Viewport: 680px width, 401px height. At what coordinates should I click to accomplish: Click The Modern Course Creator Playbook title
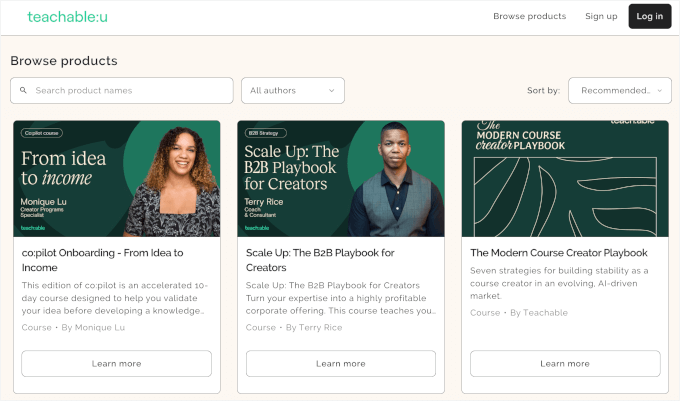tap(558, 253)
